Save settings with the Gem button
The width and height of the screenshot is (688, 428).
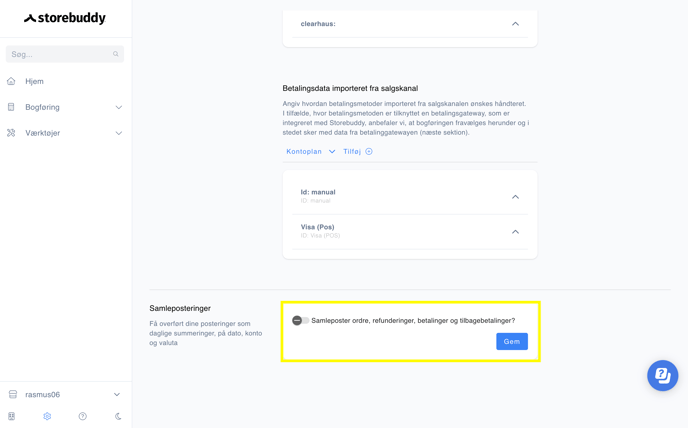(512, 342)
